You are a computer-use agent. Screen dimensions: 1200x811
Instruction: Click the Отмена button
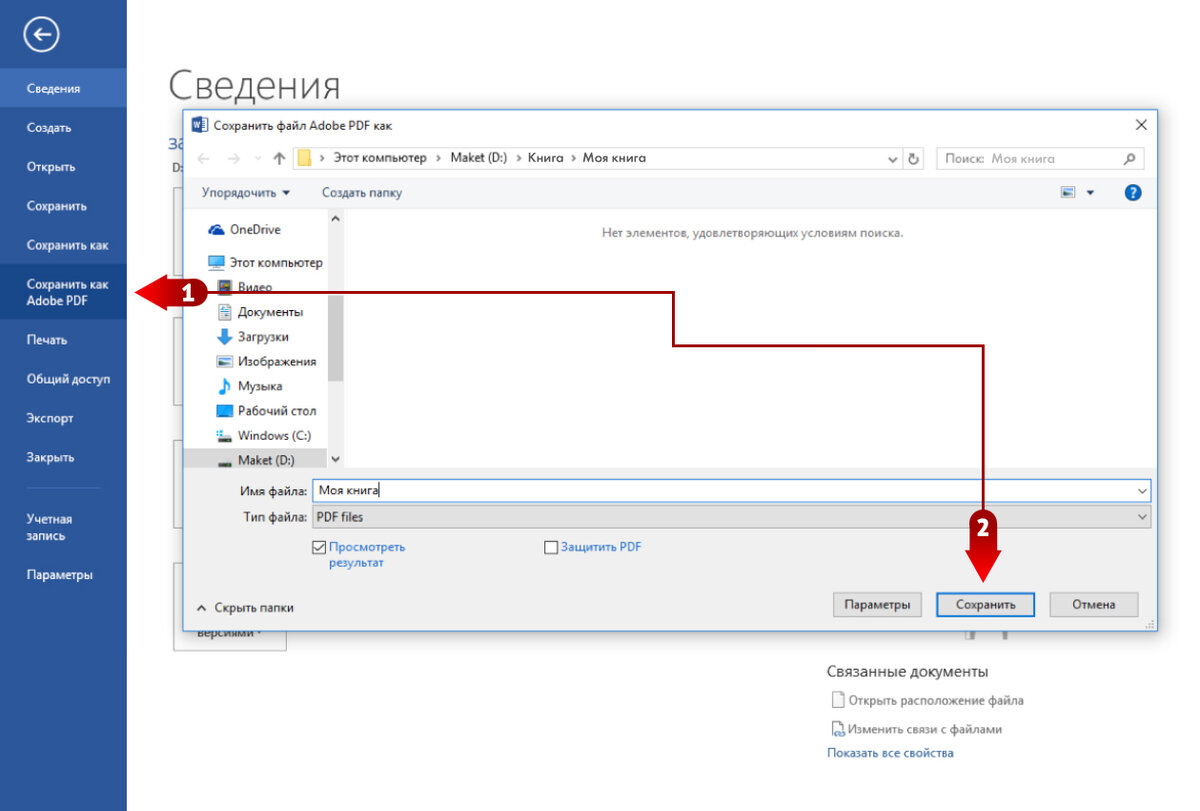1093,604
